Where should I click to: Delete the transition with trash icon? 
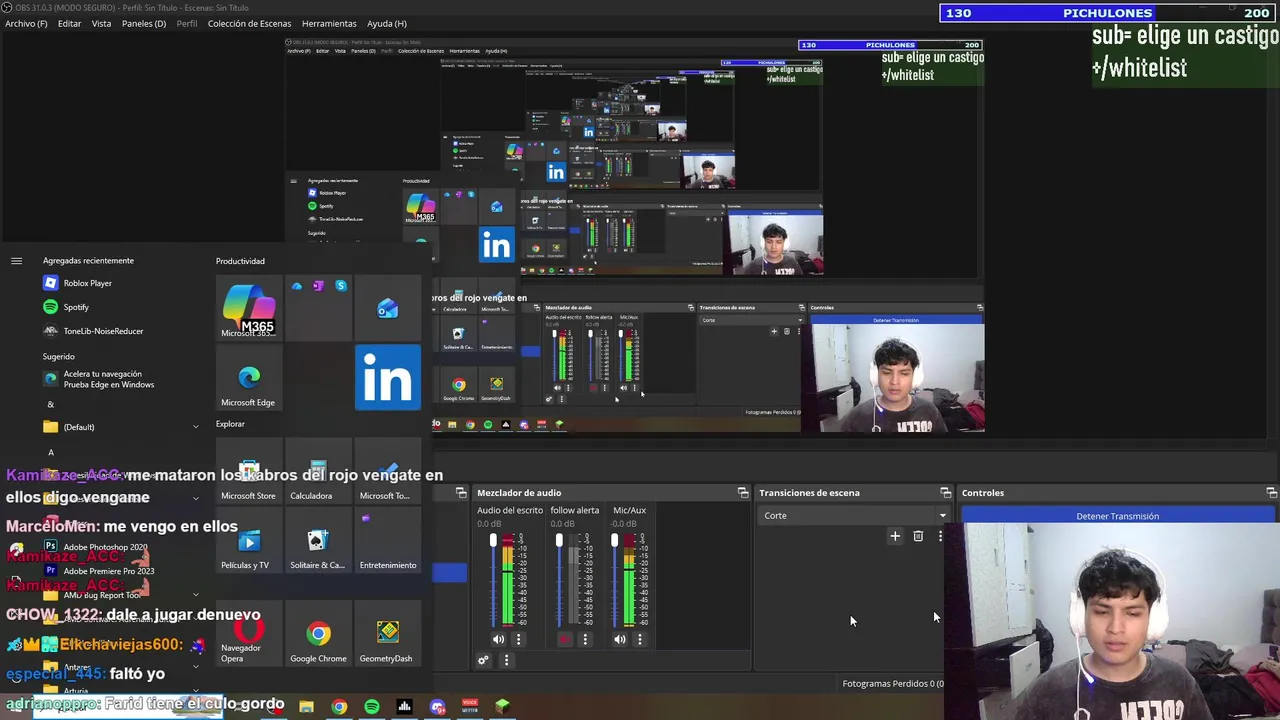point(918,536)
